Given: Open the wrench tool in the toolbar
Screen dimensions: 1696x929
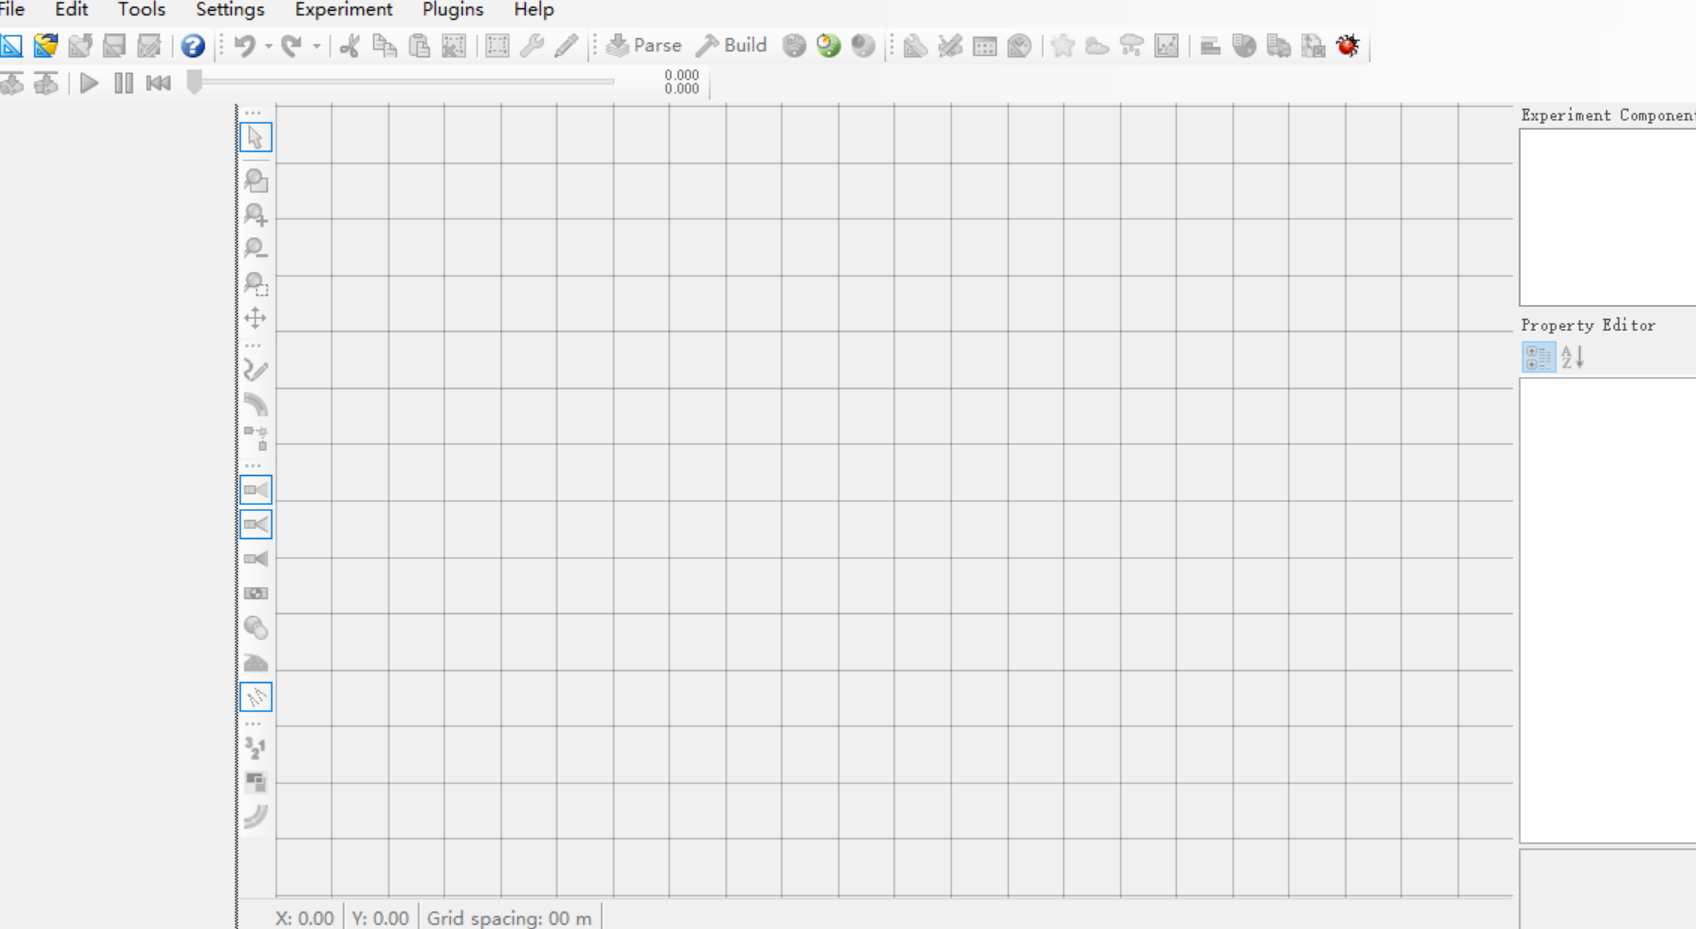Looking at the screenshot, I should [x=532, y=46].
